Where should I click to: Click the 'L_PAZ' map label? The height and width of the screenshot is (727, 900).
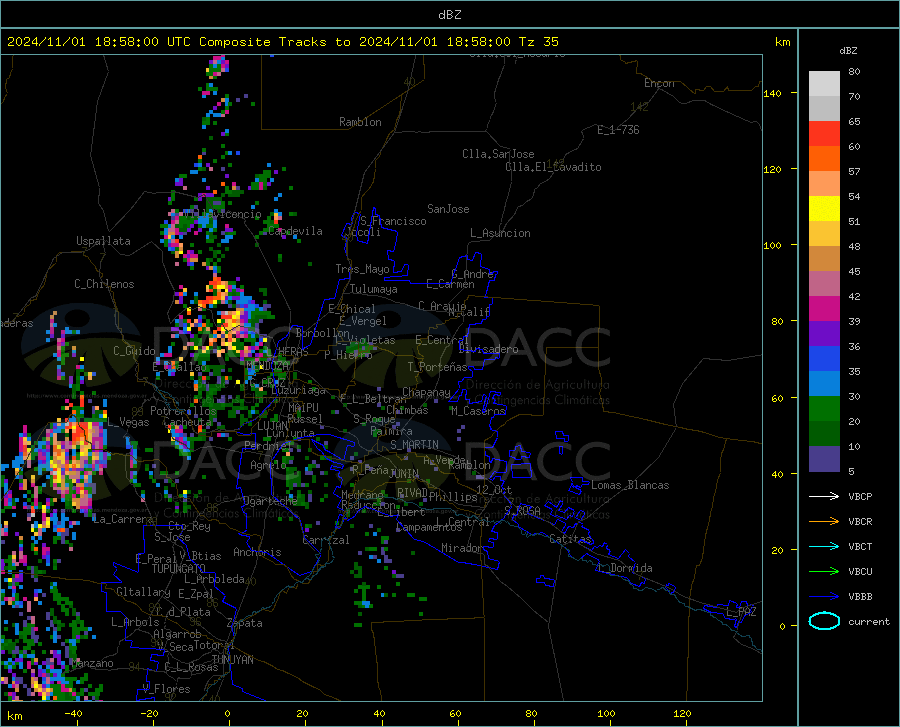point(741,612)
